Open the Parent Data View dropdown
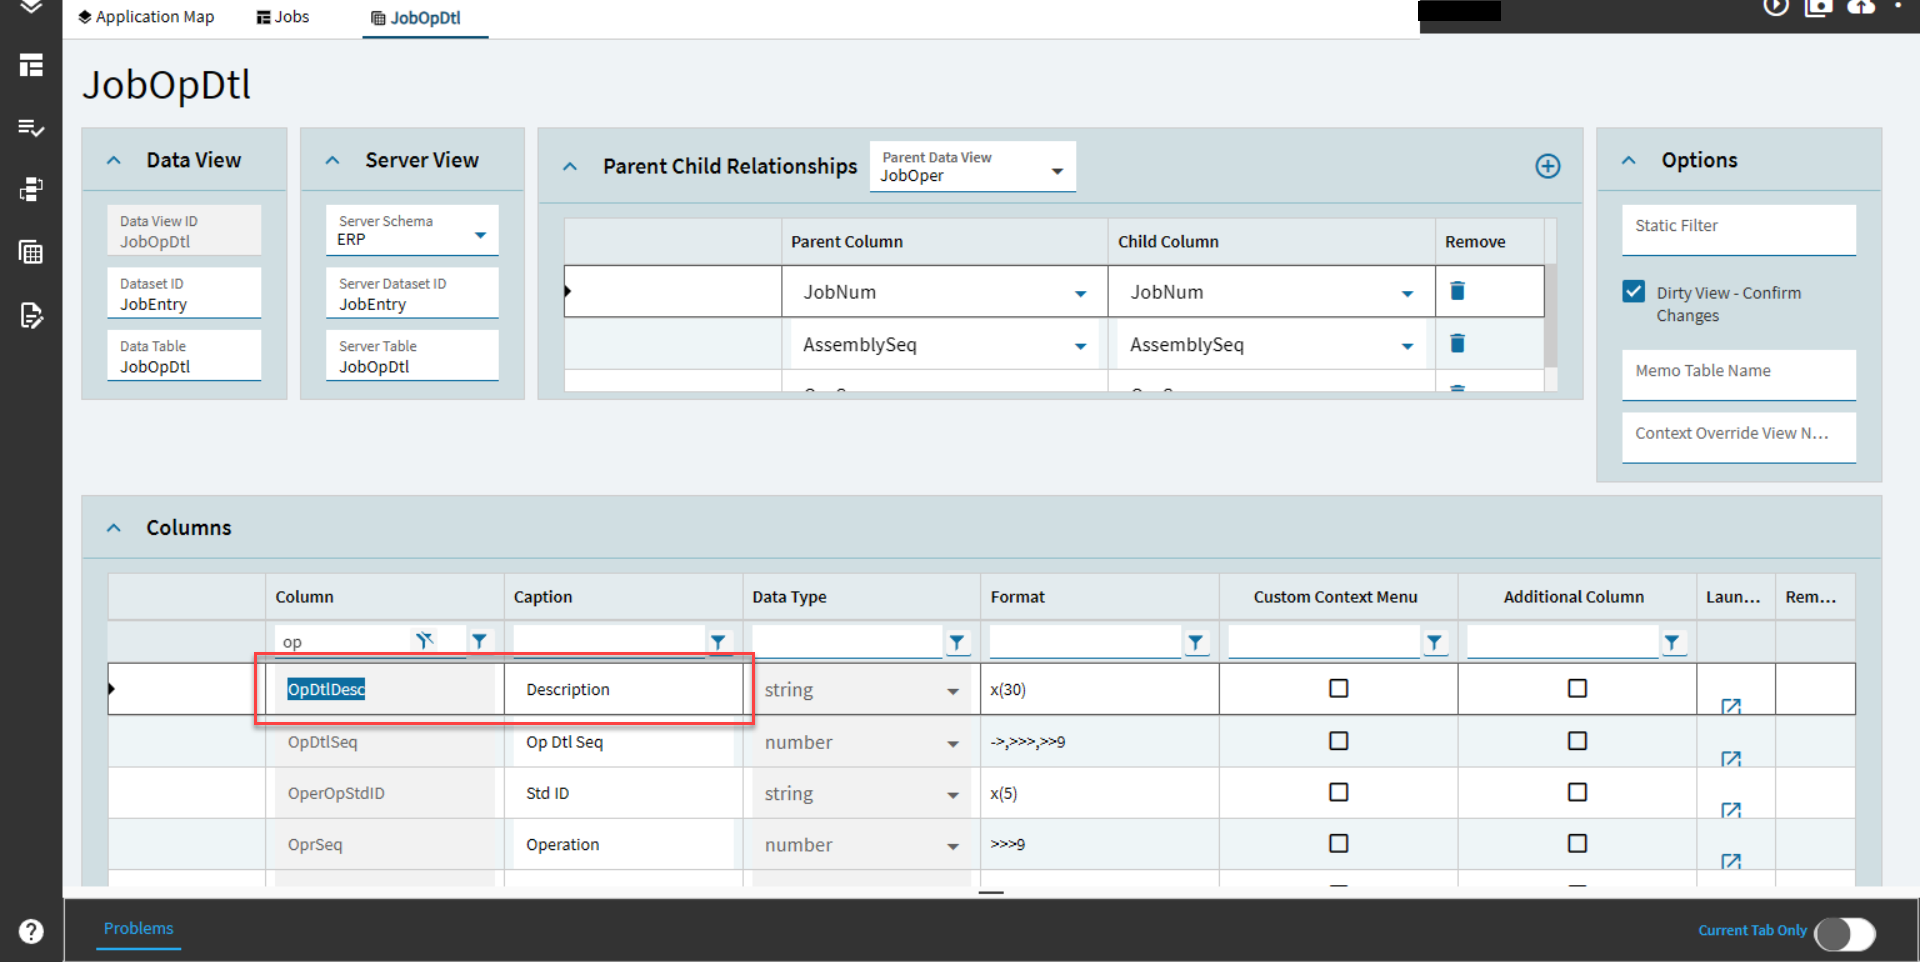 click(1057, 172)
